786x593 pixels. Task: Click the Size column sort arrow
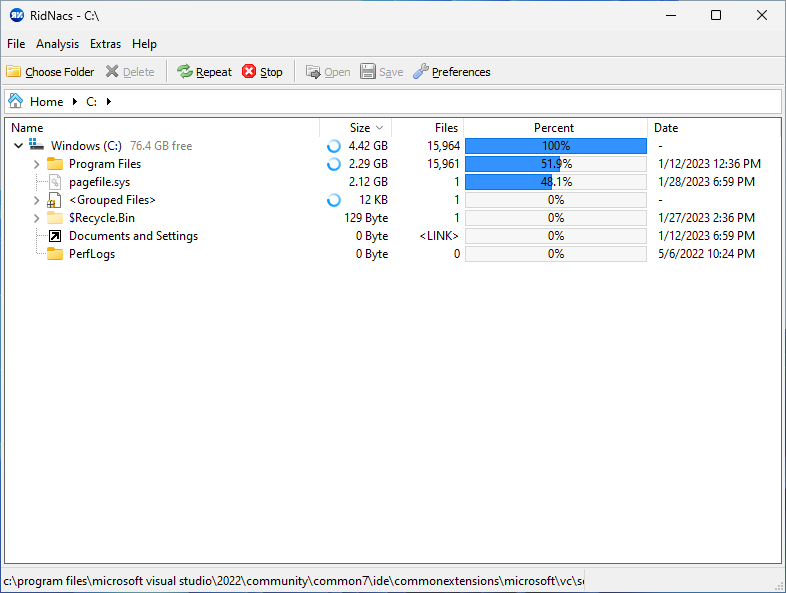[379, 128]
